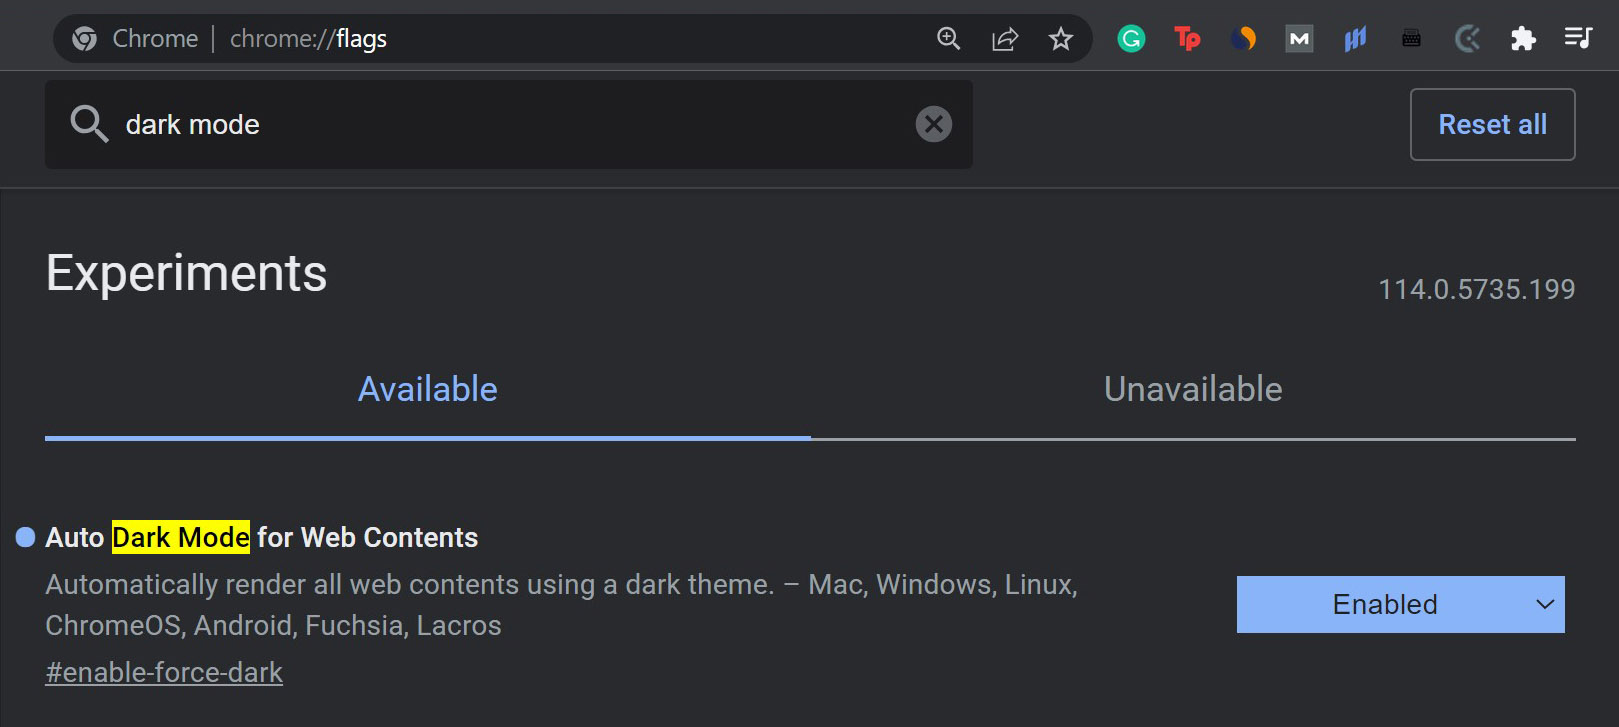Open the red Tp extension icon
The width and height of the screenshot is (1619, 727).
click(1187, 39)
